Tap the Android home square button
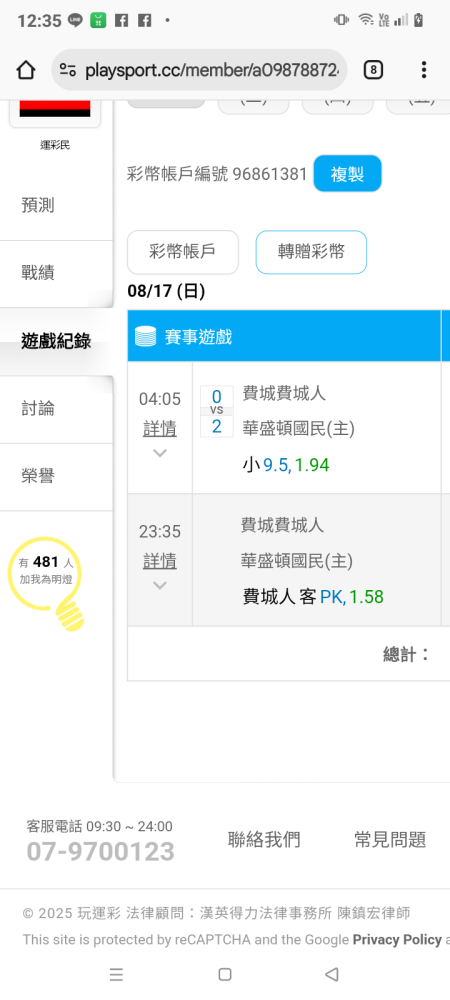 (x=224, y=974)
